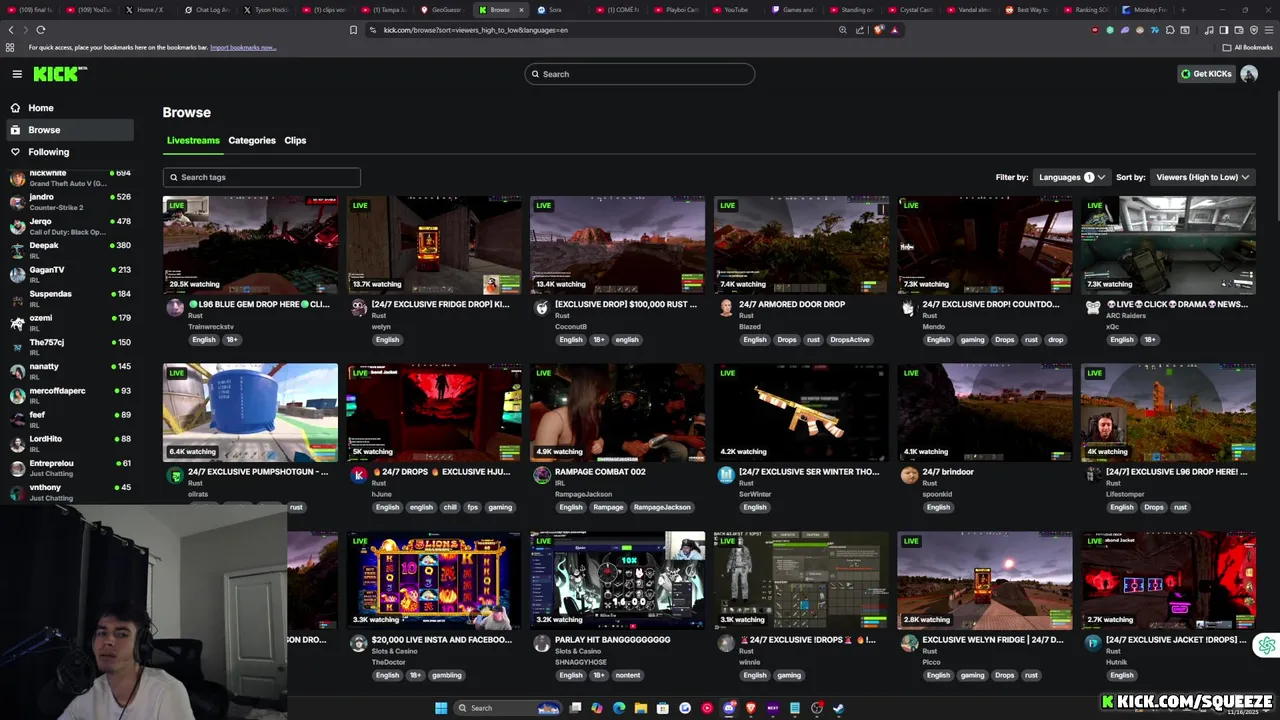Image resolution: width=1280 pixels, height=720 pixels.
Task: Click the DropsActive tag on Blazed stream
Action: [x=850, y=340]
